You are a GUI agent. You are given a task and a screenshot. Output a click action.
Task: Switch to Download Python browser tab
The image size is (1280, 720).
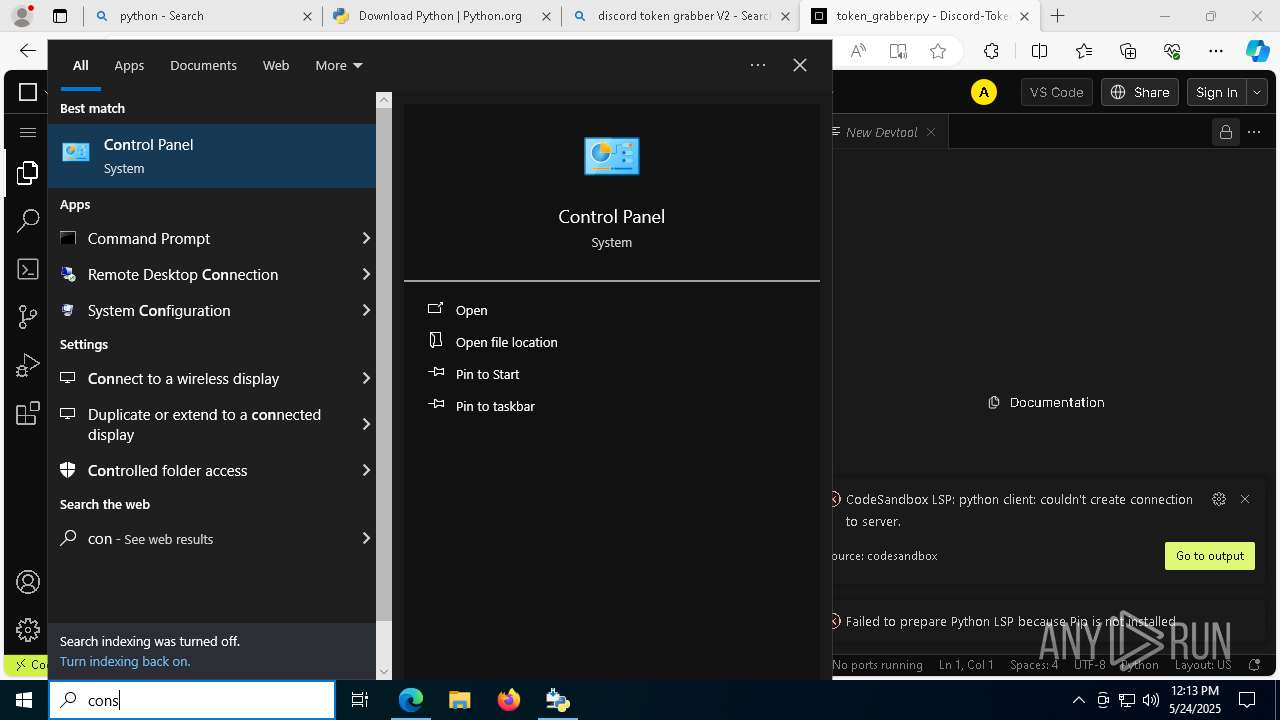pyautogui.click(x=441, y=16)
